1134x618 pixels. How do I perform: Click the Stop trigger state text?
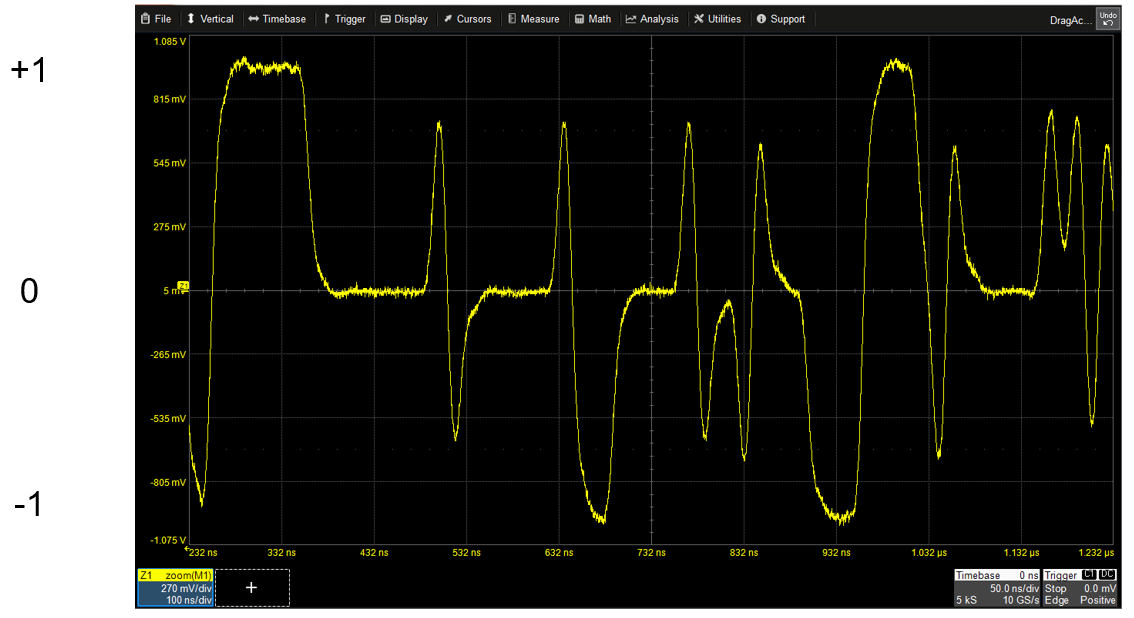[x=1055, y=588]
